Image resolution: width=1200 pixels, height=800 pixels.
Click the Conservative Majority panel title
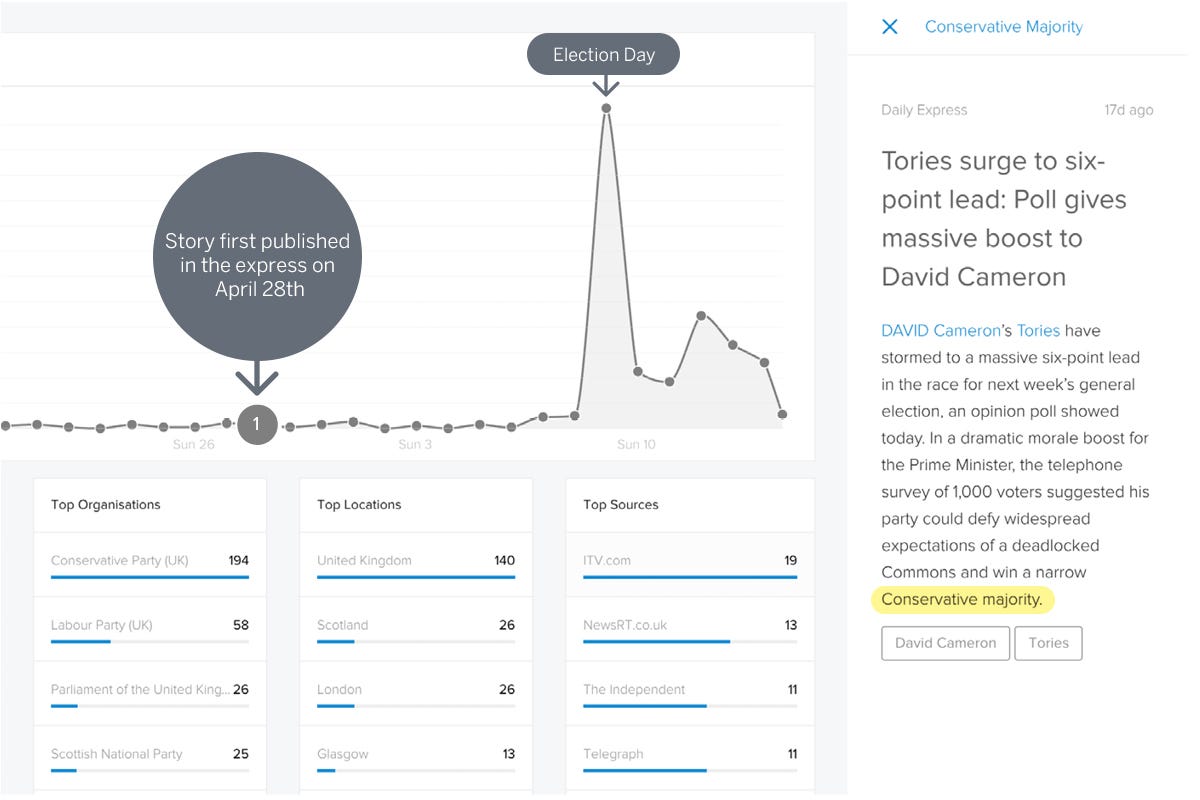(1003, 27)
